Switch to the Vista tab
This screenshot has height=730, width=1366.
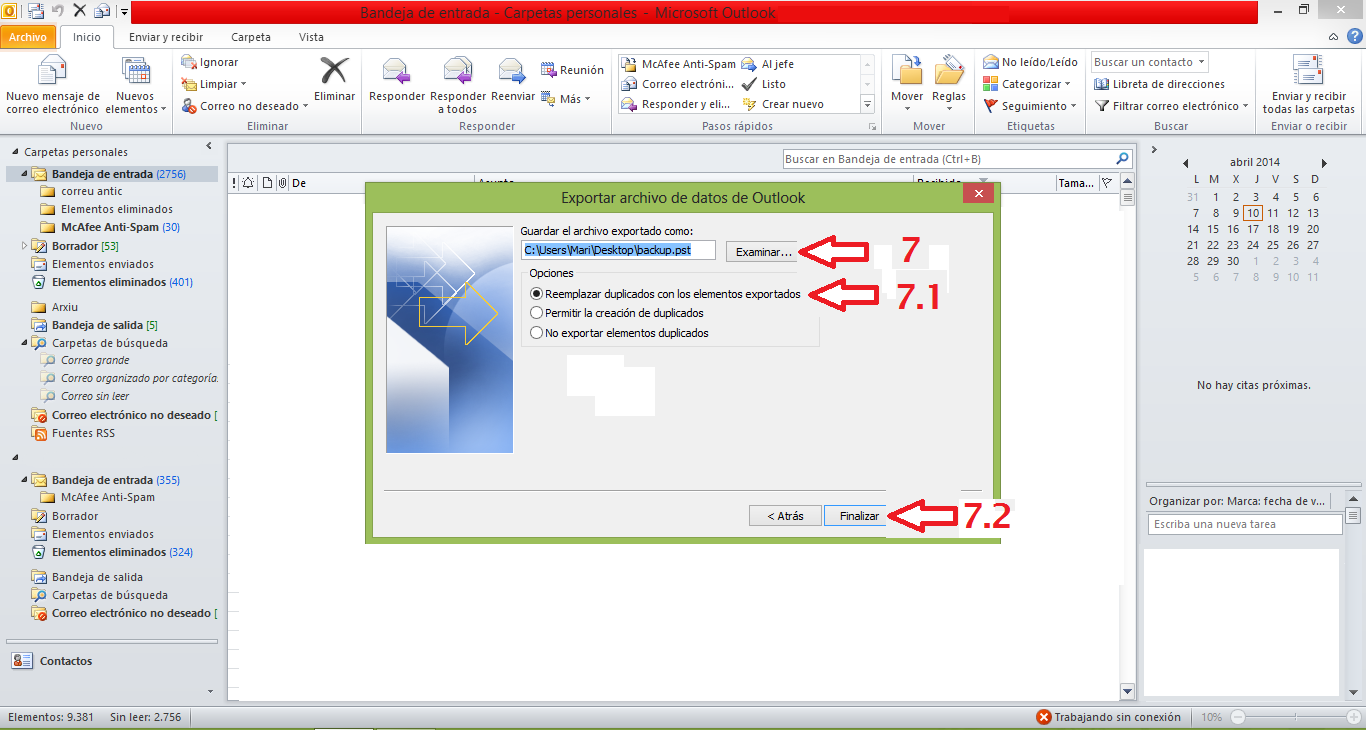click(x=311, y=37)
